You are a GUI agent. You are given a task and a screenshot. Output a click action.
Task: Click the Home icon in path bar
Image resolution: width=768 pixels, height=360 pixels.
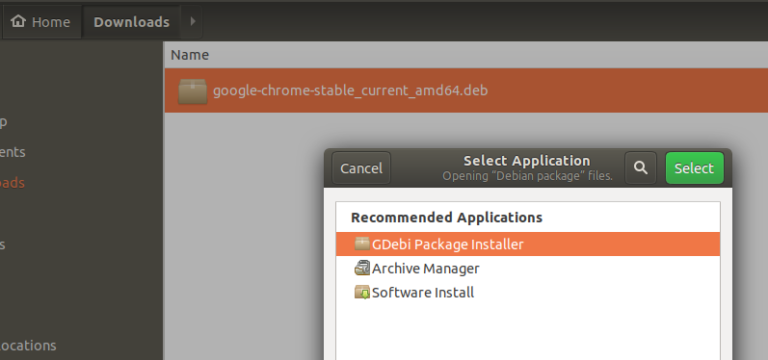(x=19, y=21)
